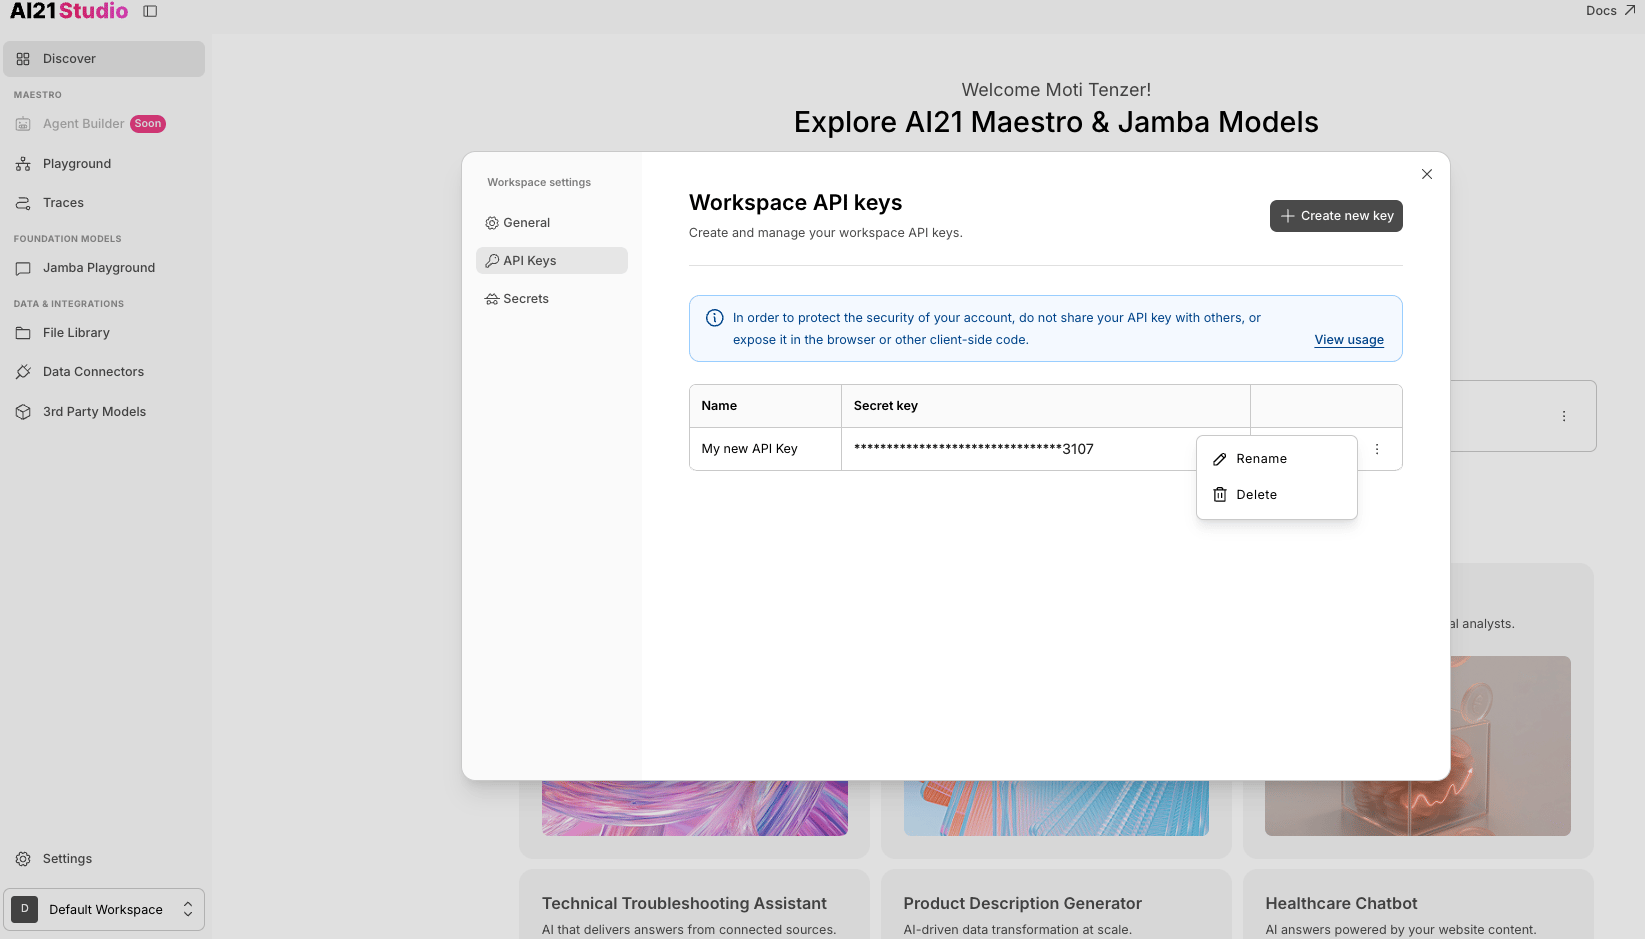Click the Data Connectors plug icon
This screenshot has height=939, width=1645.
(x=23, y=372)
